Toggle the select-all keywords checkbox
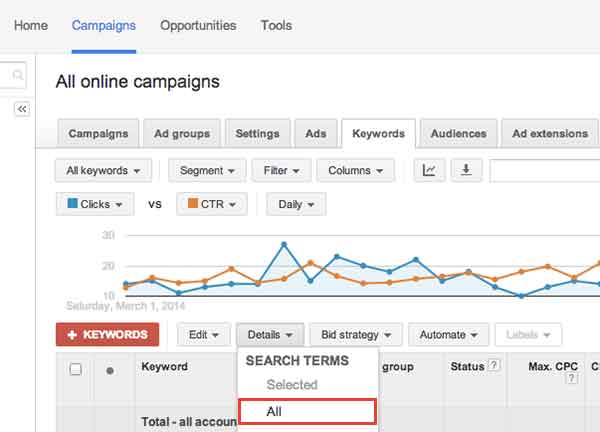Viewport: 600px width, 432px height. click(x=75, y=369)
